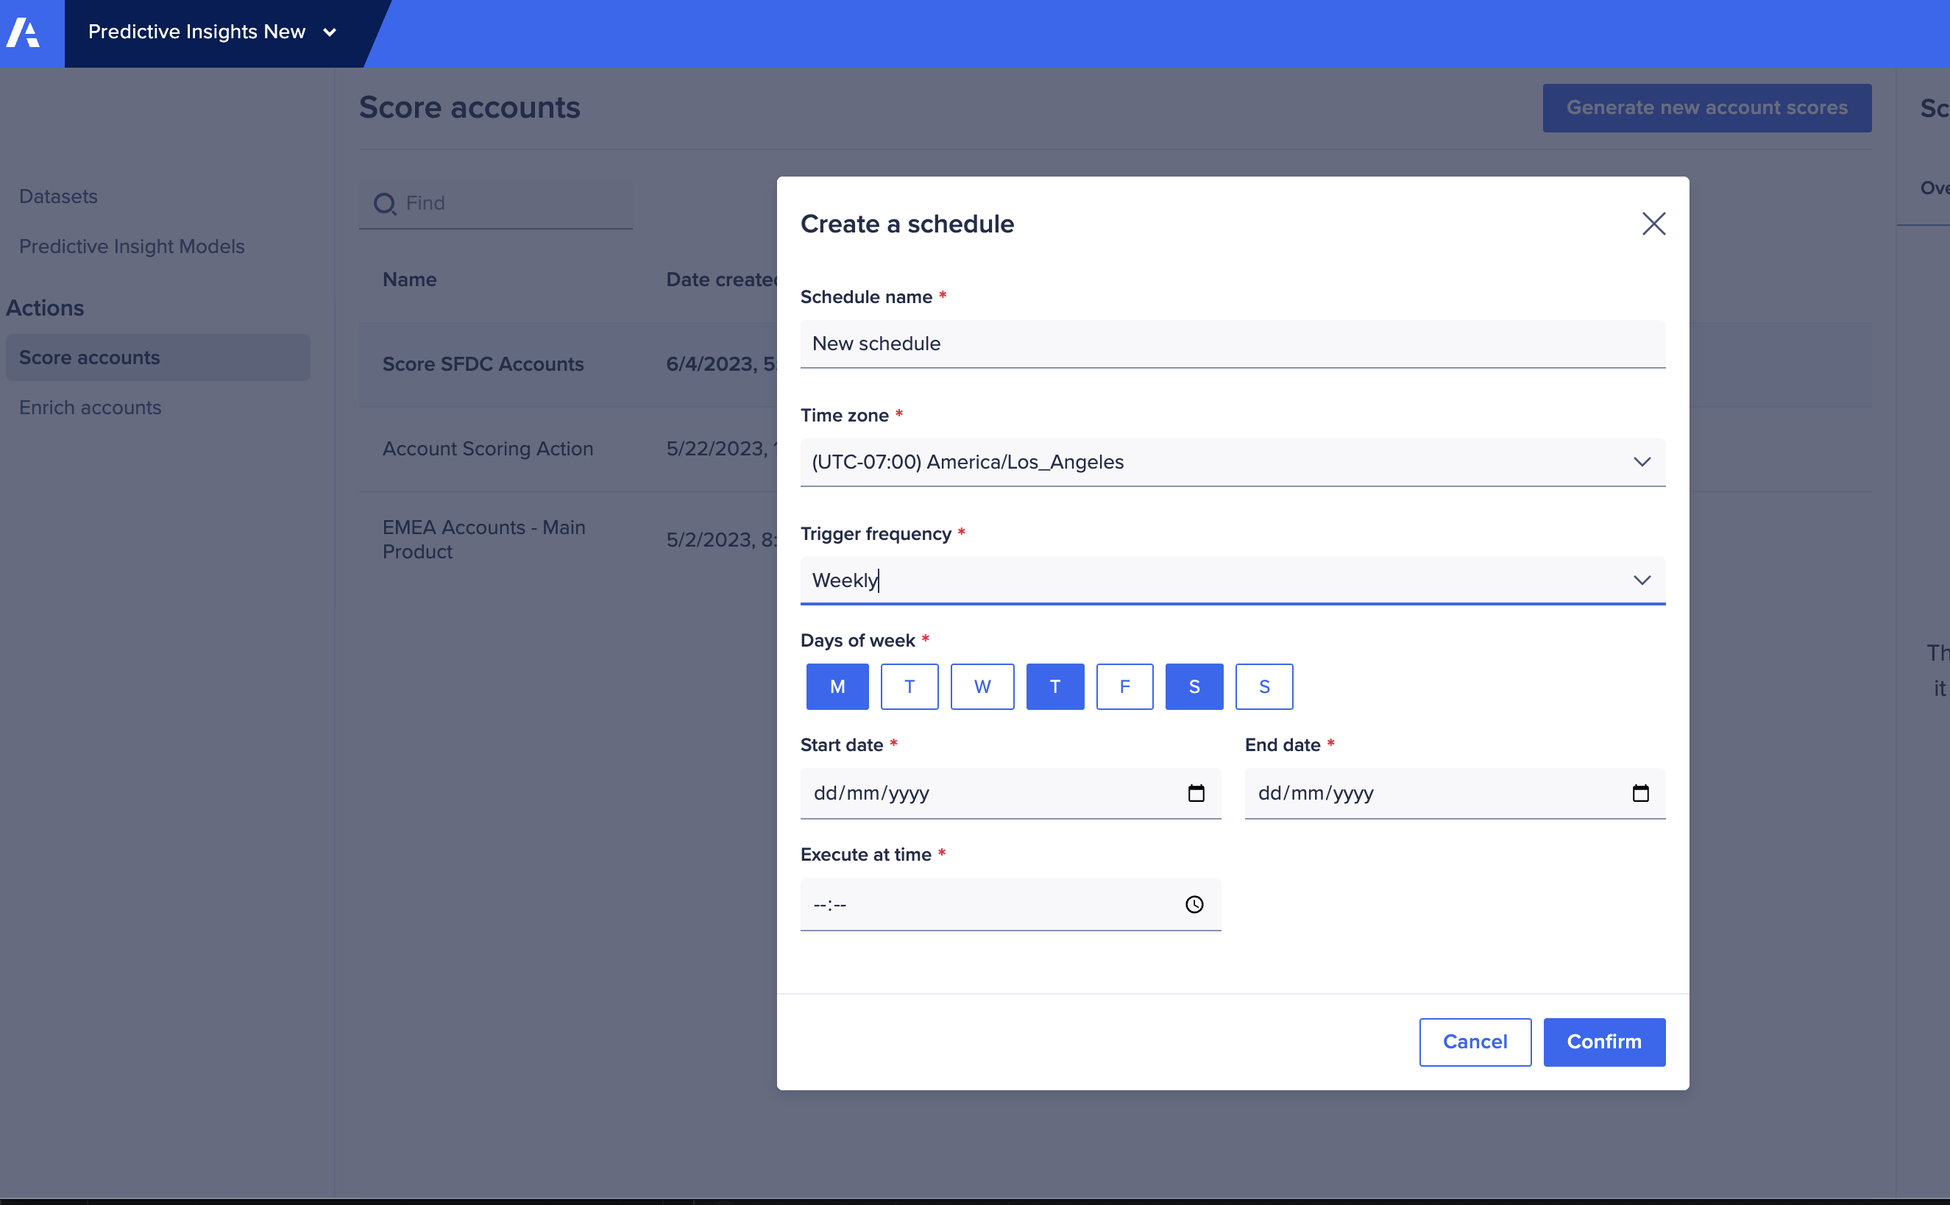The width and height of the screenshot is (1950, 1205).
Task: Click the Find search magnifier icon
Action: pos(385,204)
